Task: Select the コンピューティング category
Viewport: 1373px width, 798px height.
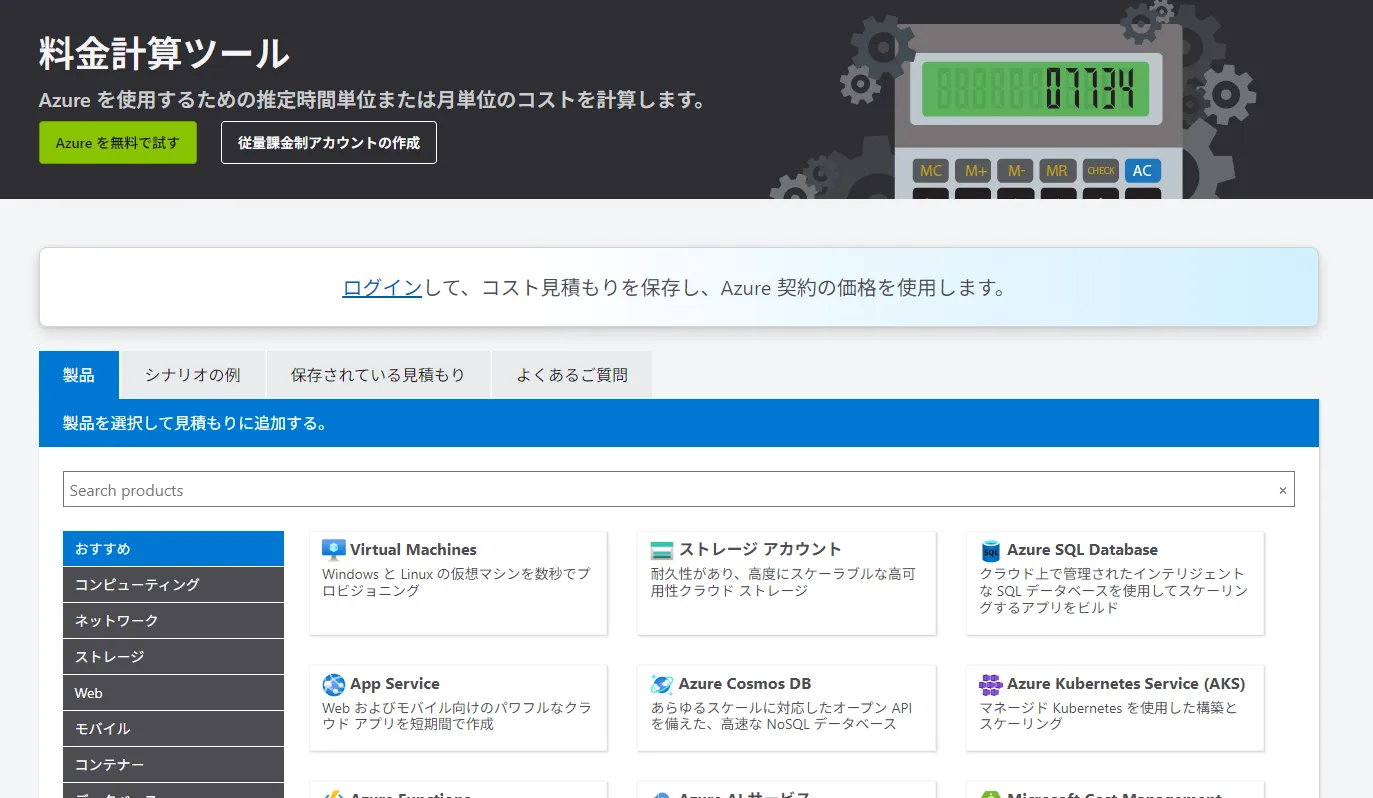Action: [x=173, y=584]
